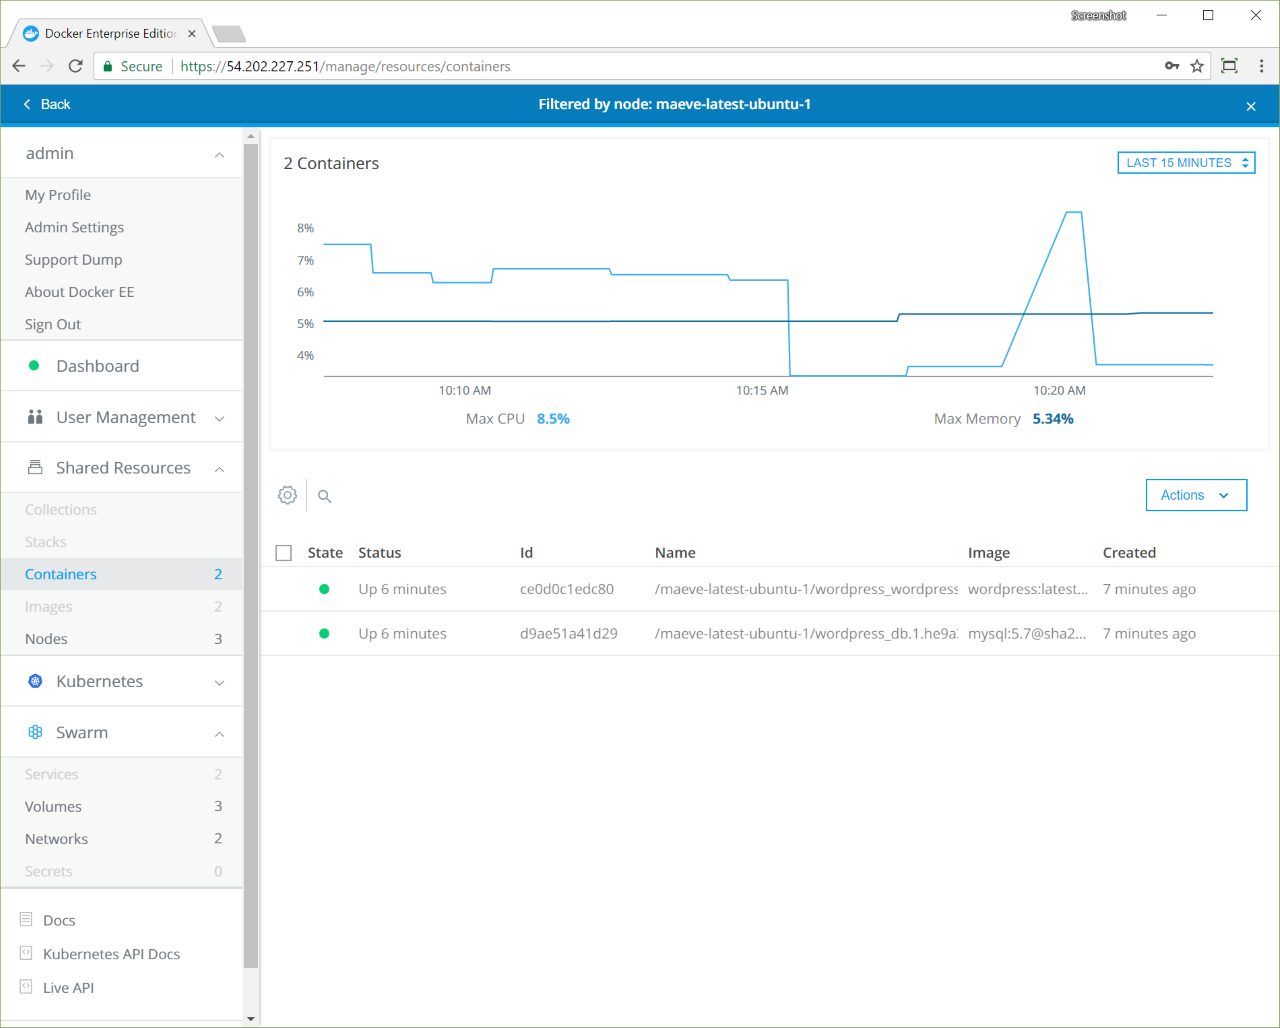The width and height of the screenshot is (1280, 1028).
Task: Click the Swarm icon in the sidebar
Action: click(x=35, y=732)
